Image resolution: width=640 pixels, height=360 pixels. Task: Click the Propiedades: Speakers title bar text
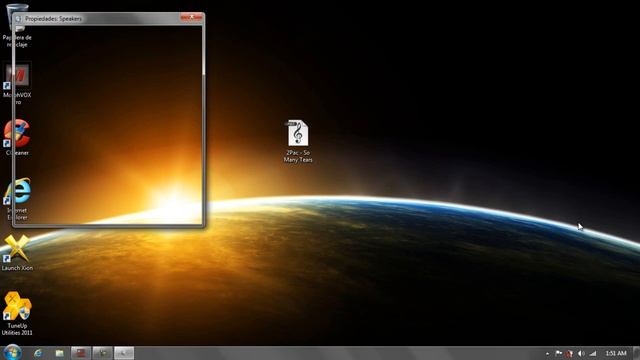(x=53, y=19)
